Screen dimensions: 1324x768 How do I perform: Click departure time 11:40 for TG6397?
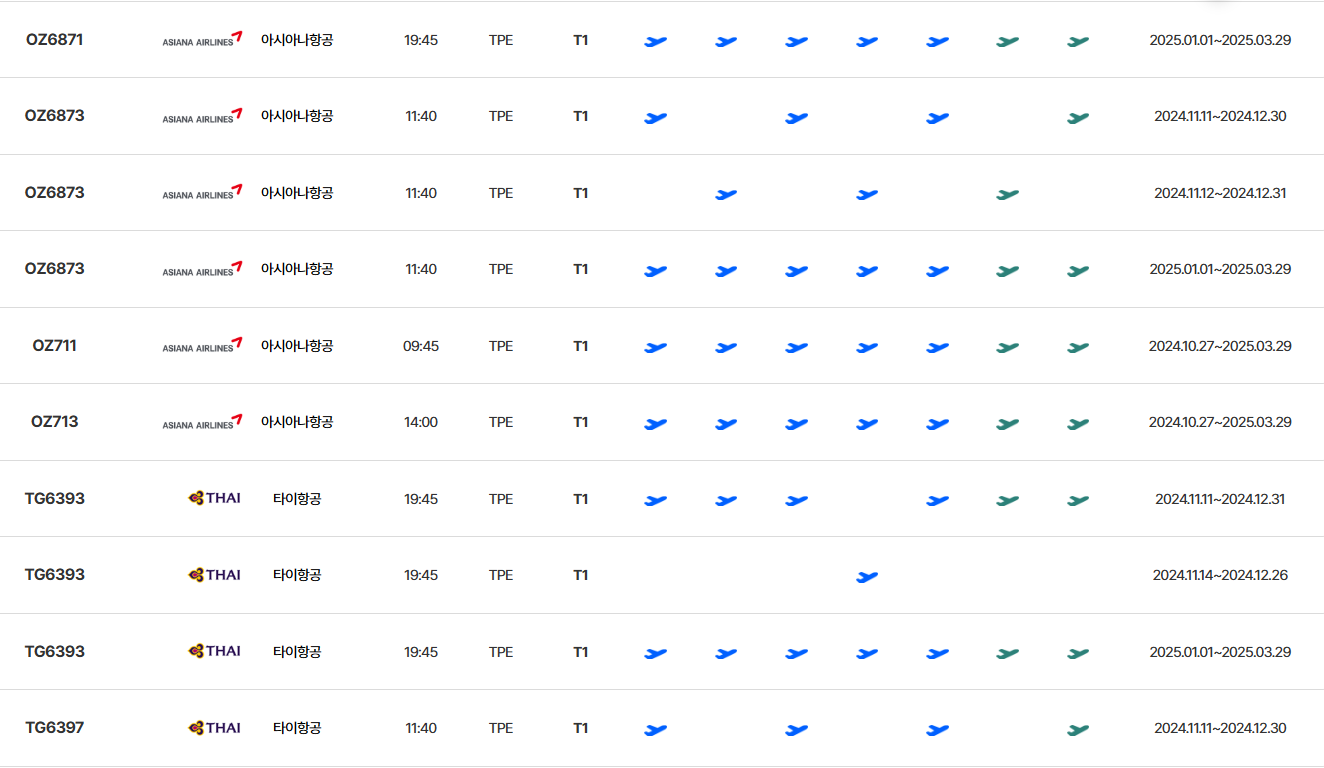pyautogui.click(x=421, y=728)
